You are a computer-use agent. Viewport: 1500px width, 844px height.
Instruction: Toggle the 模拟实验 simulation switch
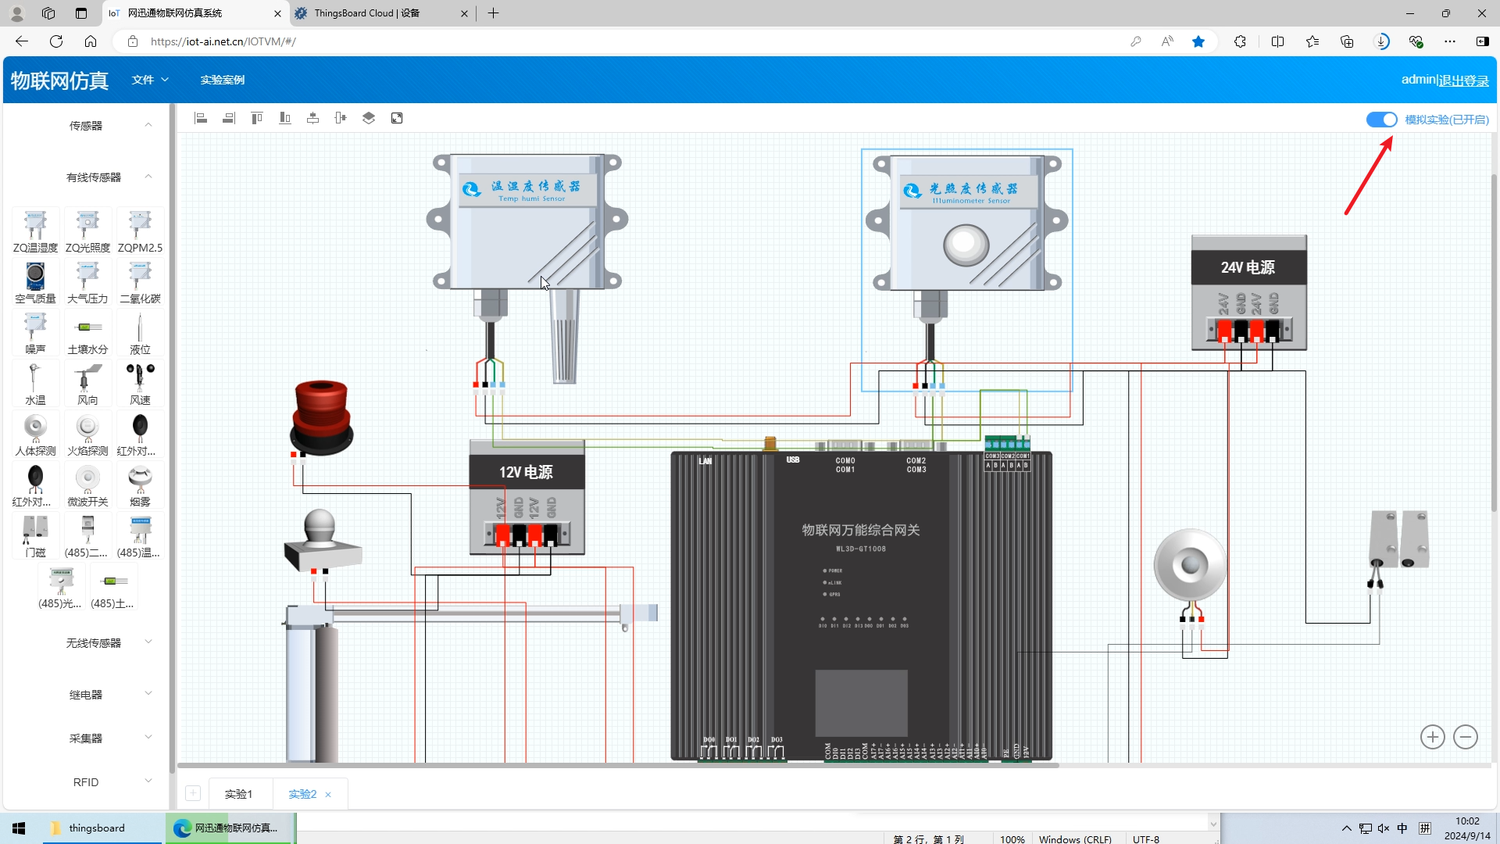coord(1381,120)
